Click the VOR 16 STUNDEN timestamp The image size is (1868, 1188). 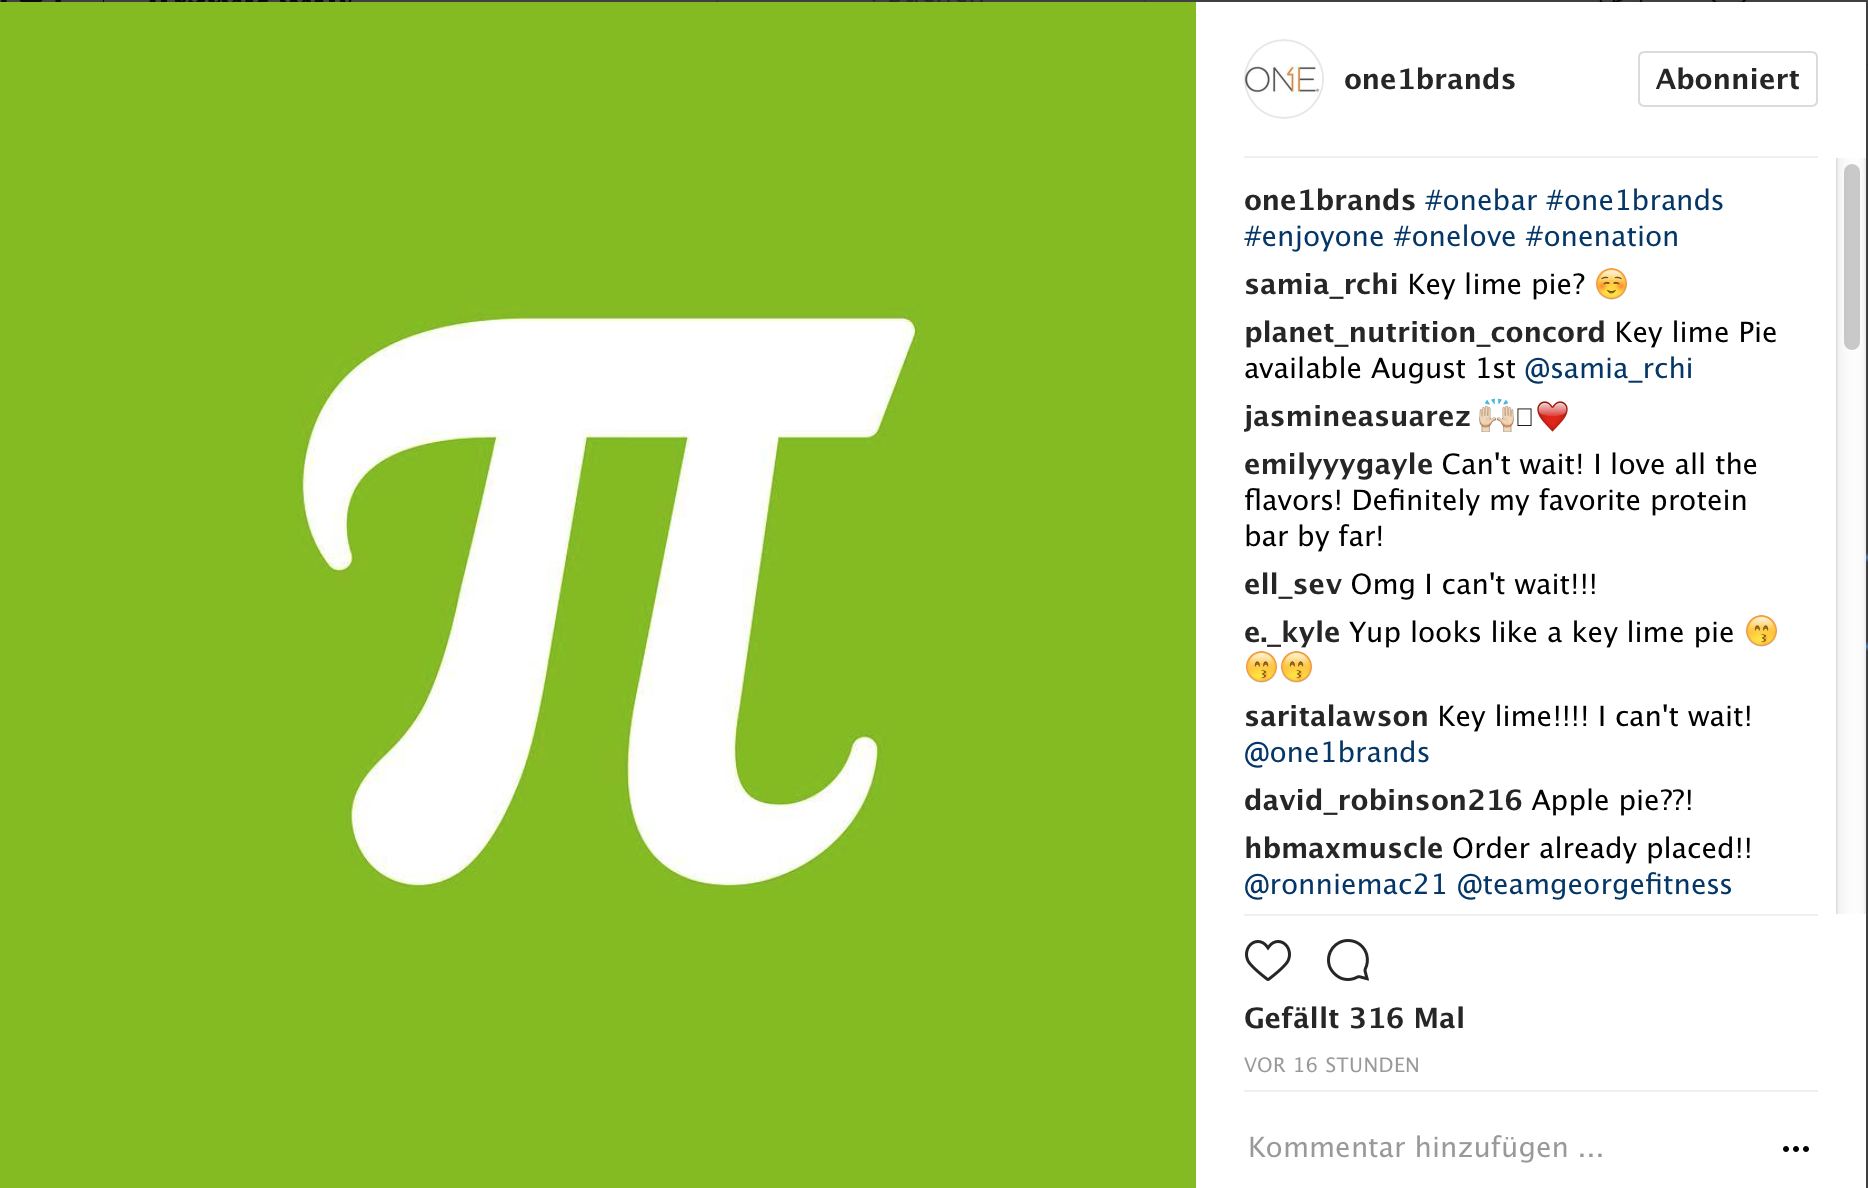click(1331, 1065)
